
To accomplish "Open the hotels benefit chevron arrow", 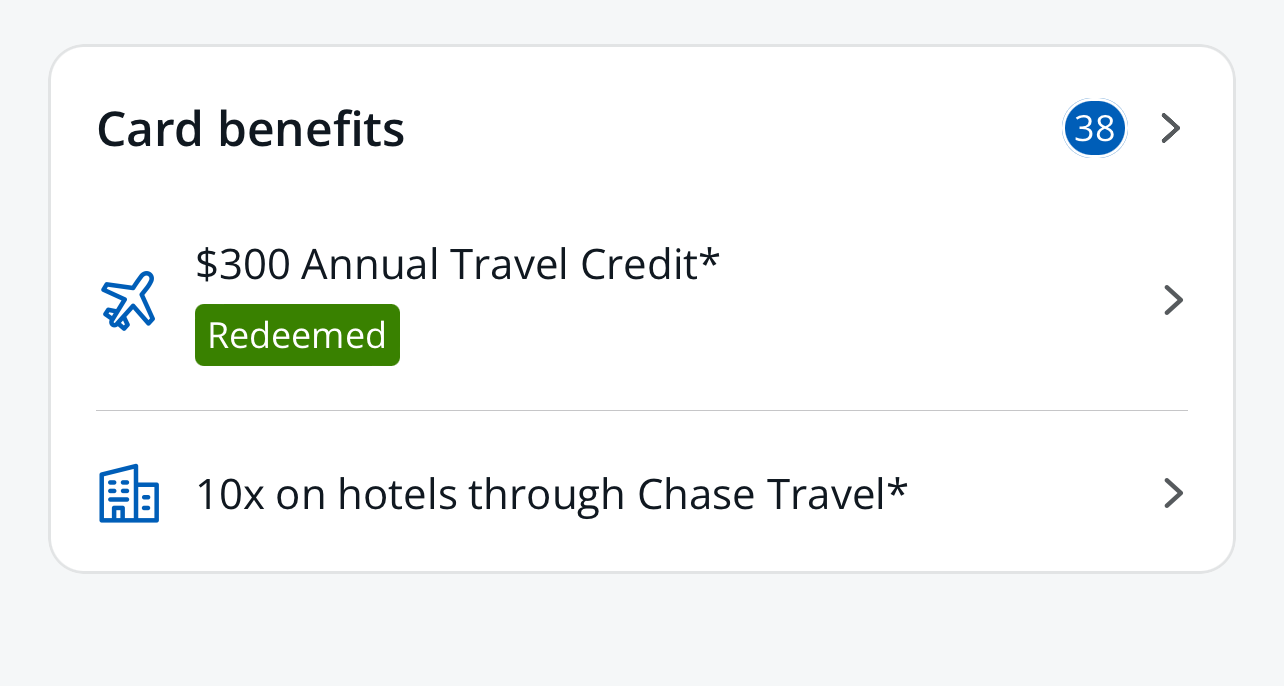I will pyautogui.click(x=1174, y=493).
